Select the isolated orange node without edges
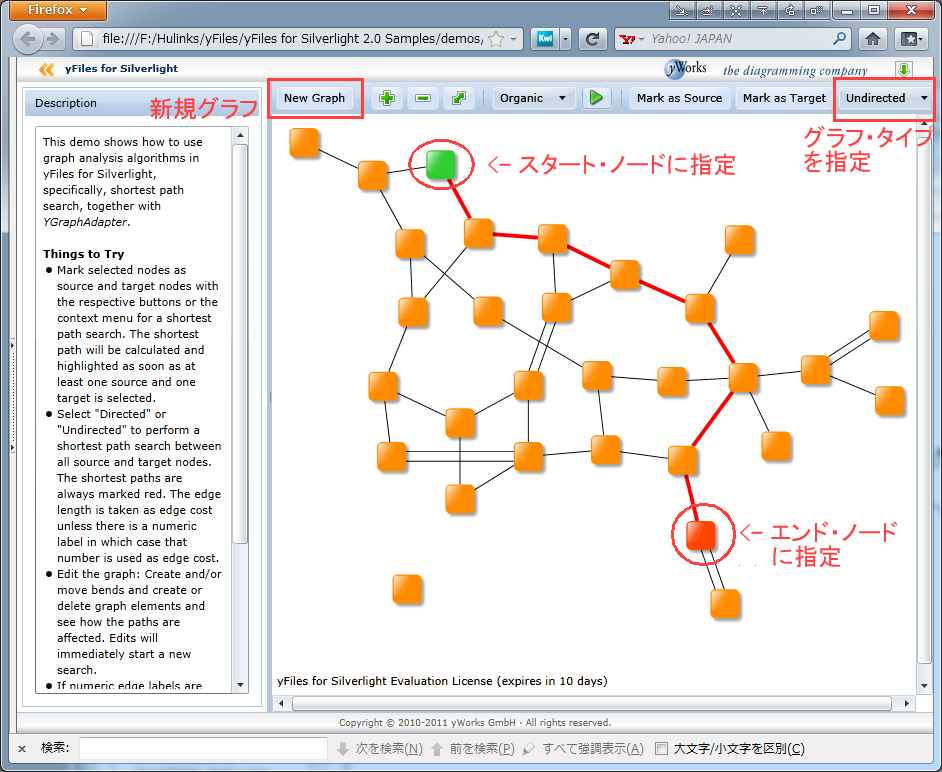The height and width of the screenshot is (772, 942). click(407, 589)
